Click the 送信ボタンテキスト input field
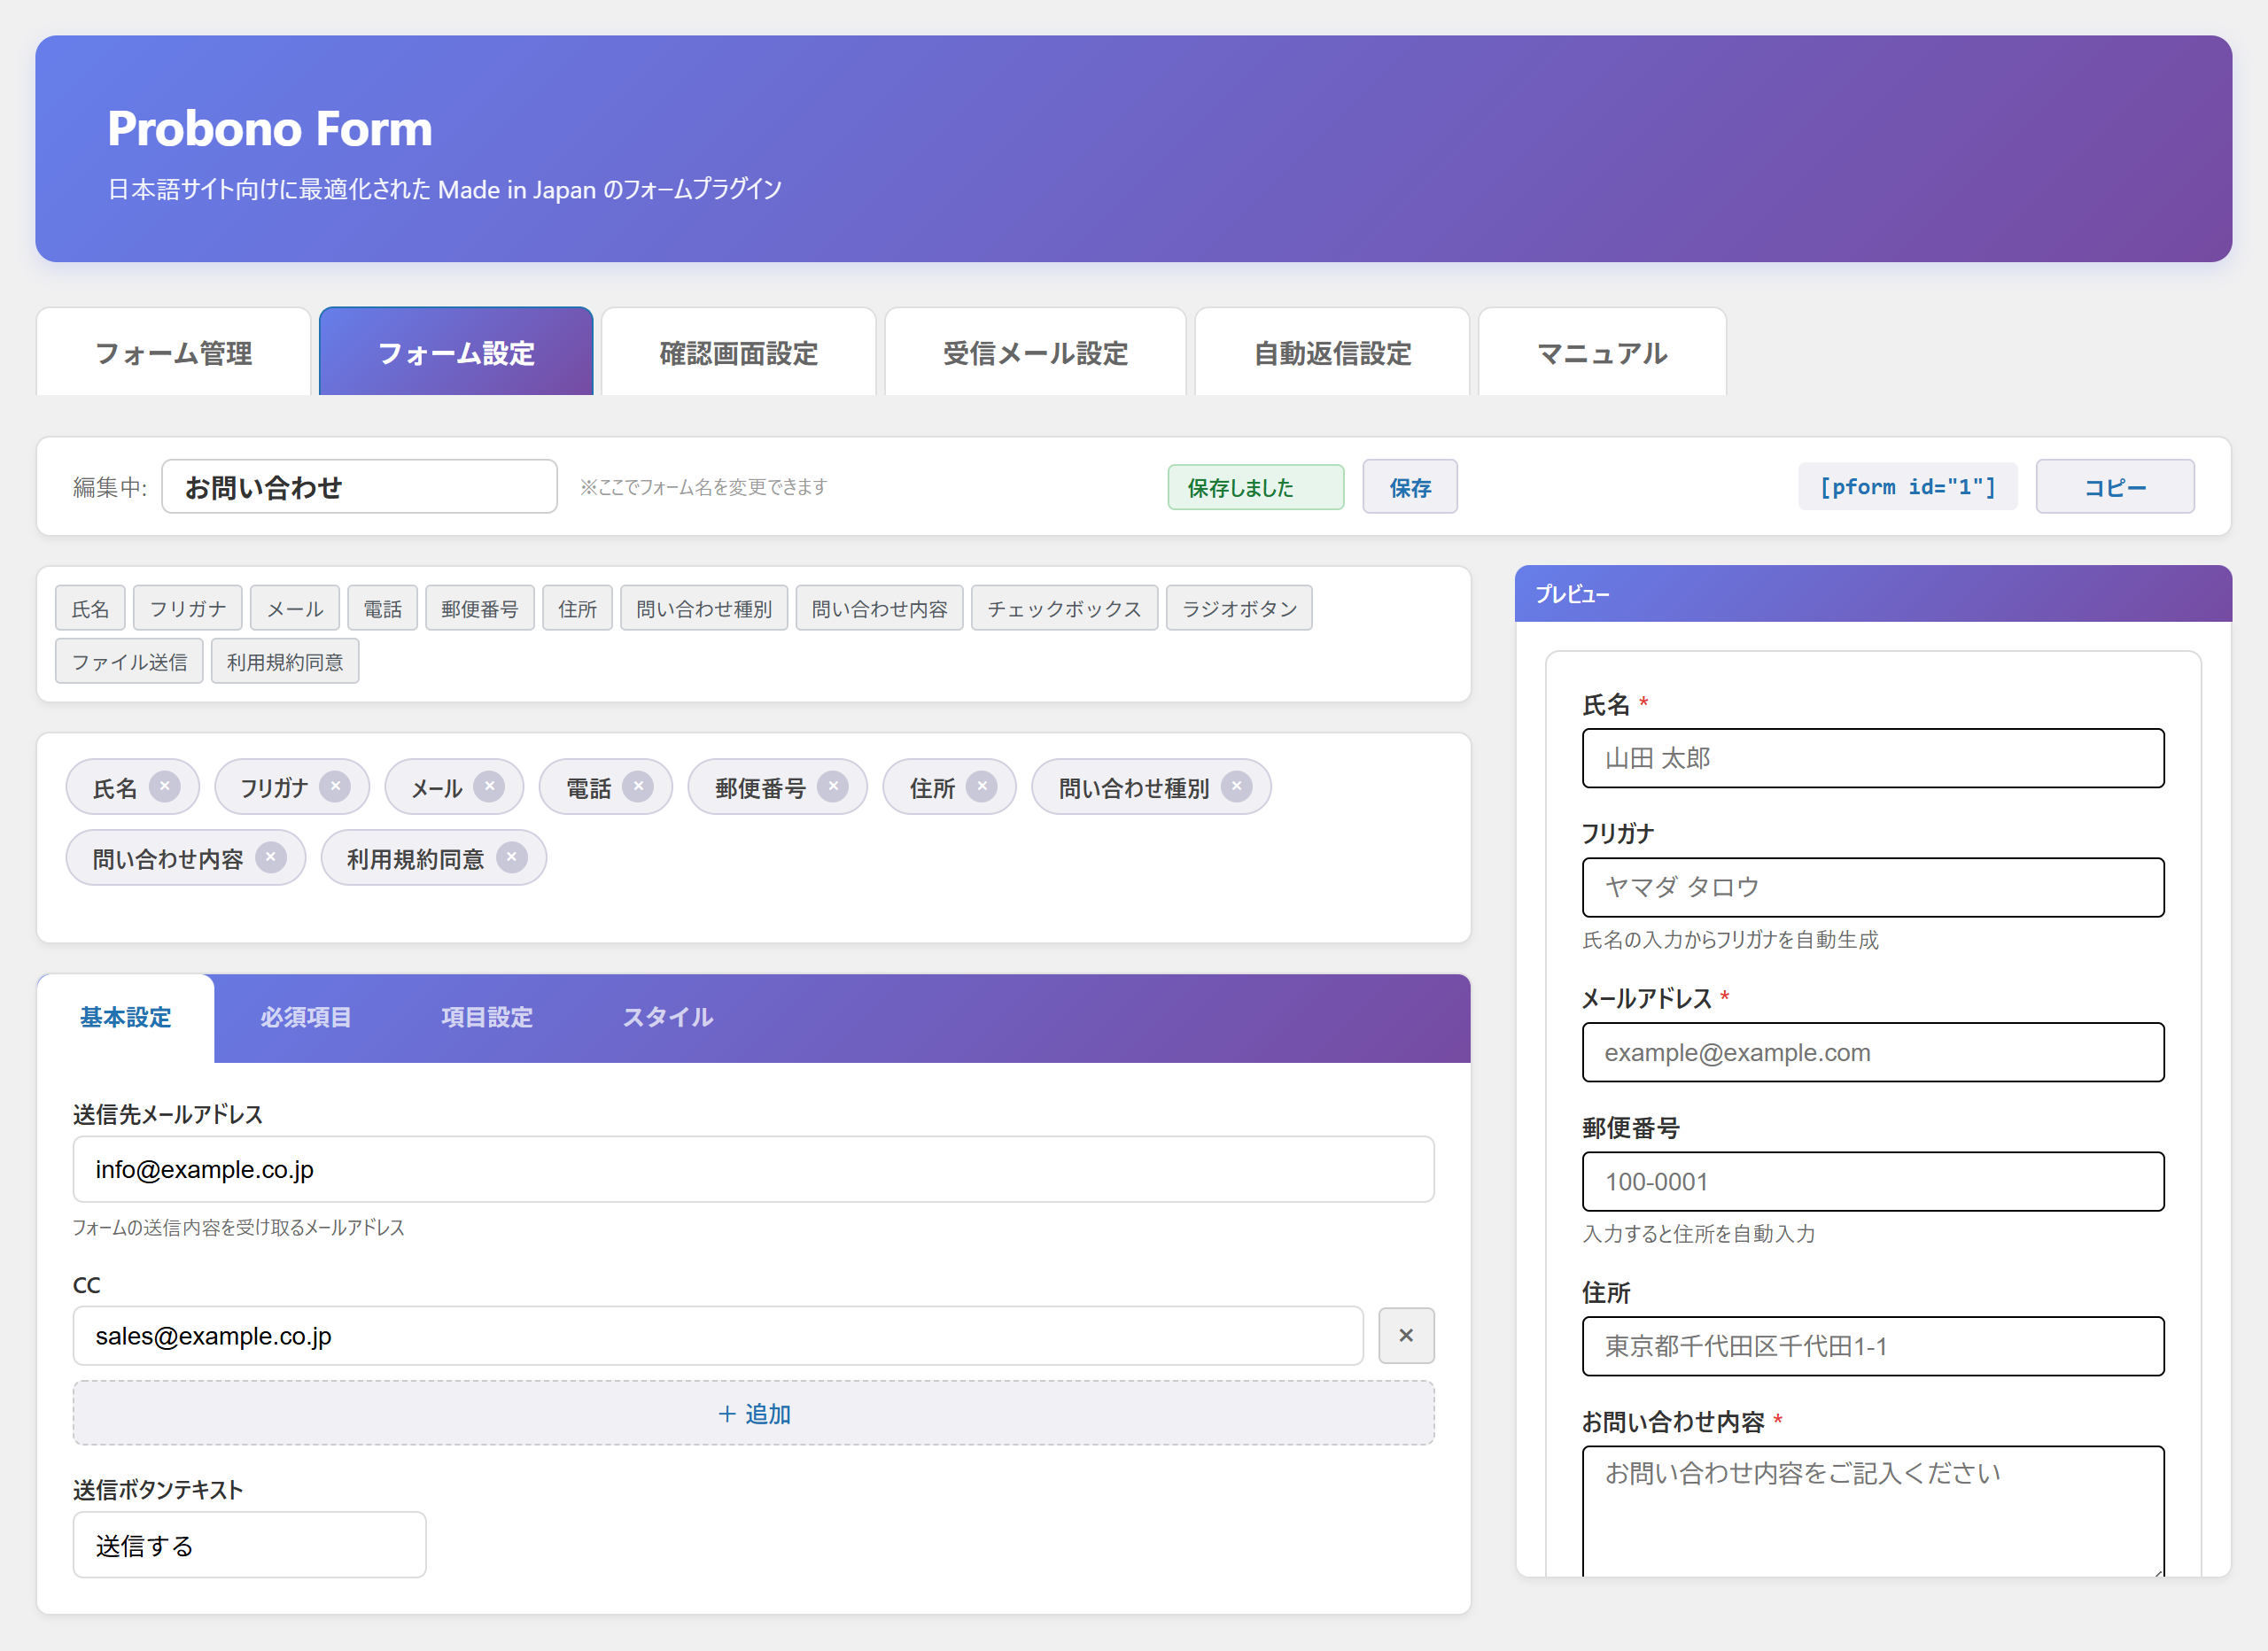2268x1651 pixels. 249,1545
